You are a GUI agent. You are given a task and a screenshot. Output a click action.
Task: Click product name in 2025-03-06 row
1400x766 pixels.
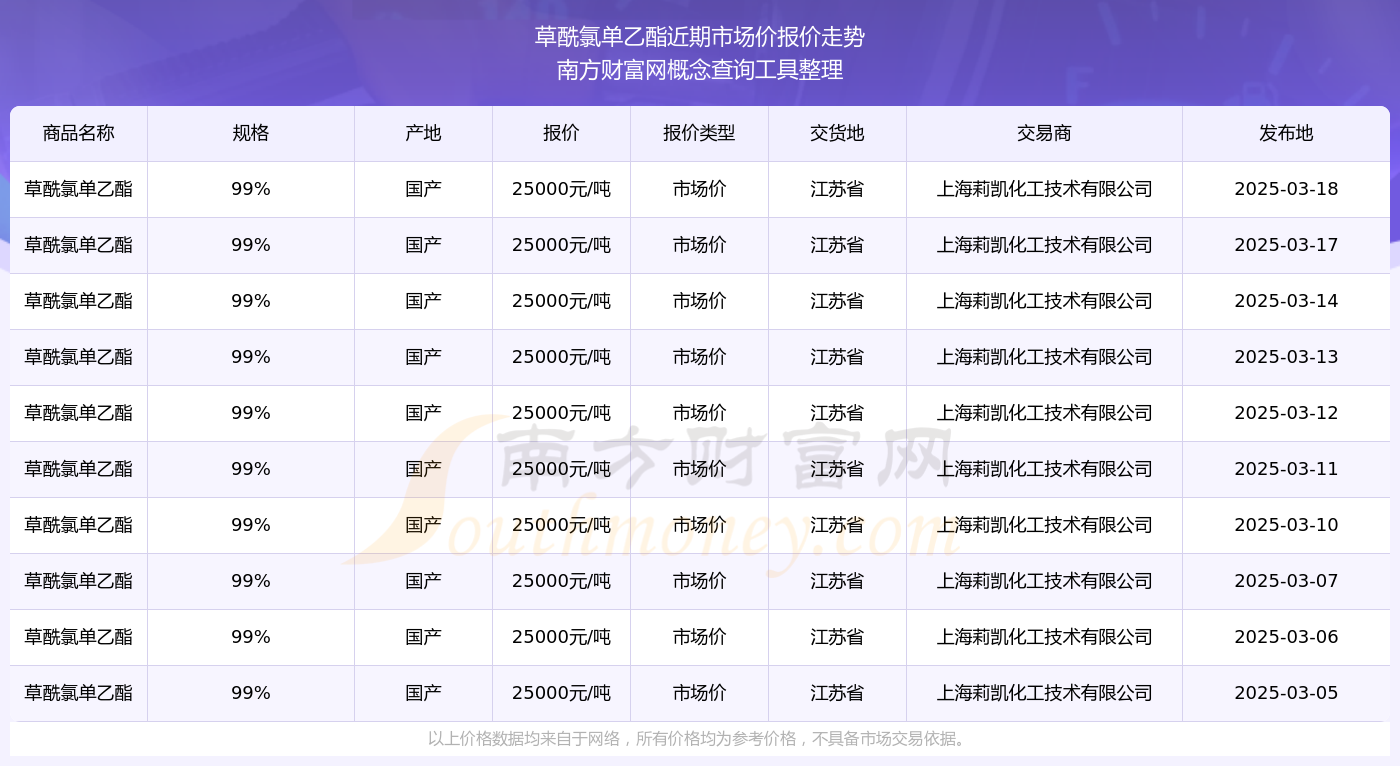pos(79,637)
